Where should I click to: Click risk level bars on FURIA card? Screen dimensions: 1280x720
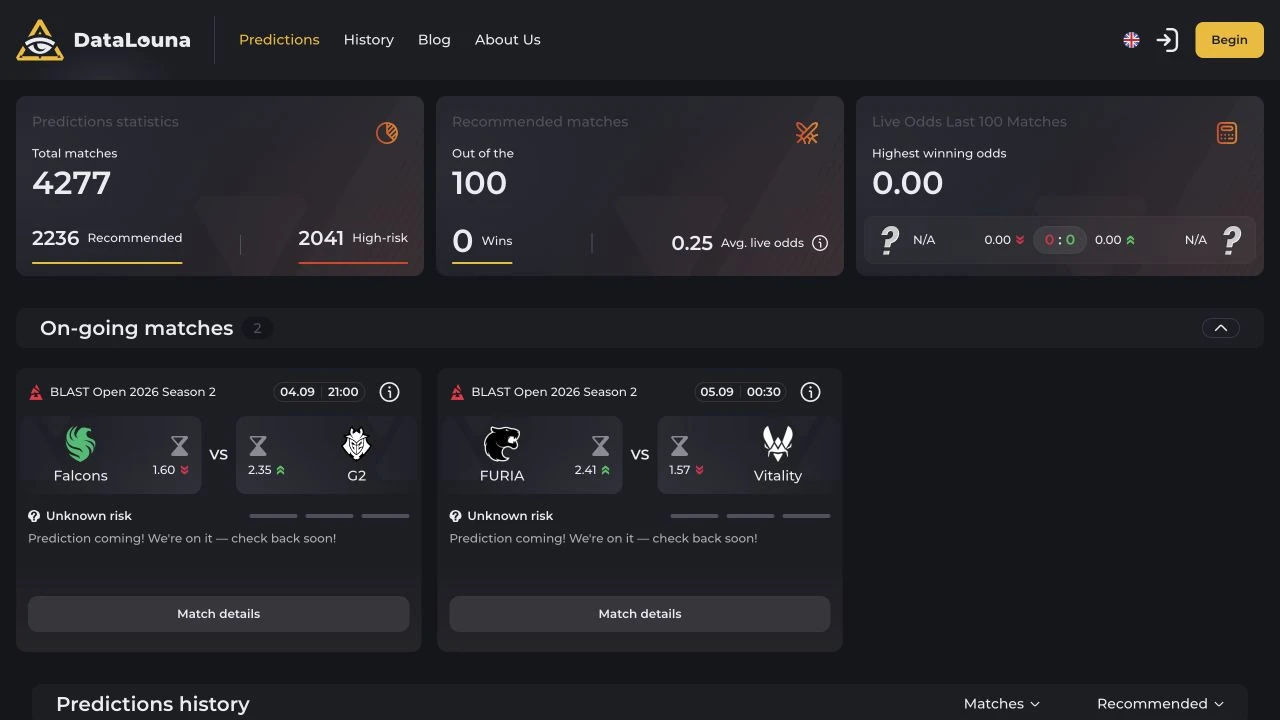coord(750,516)
